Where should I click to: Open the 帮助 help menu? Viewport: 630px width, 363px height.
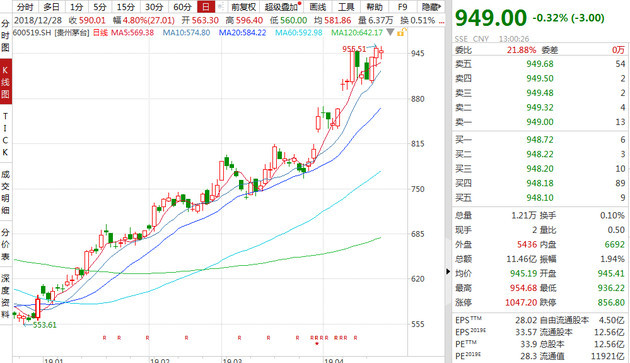point(374,7)
